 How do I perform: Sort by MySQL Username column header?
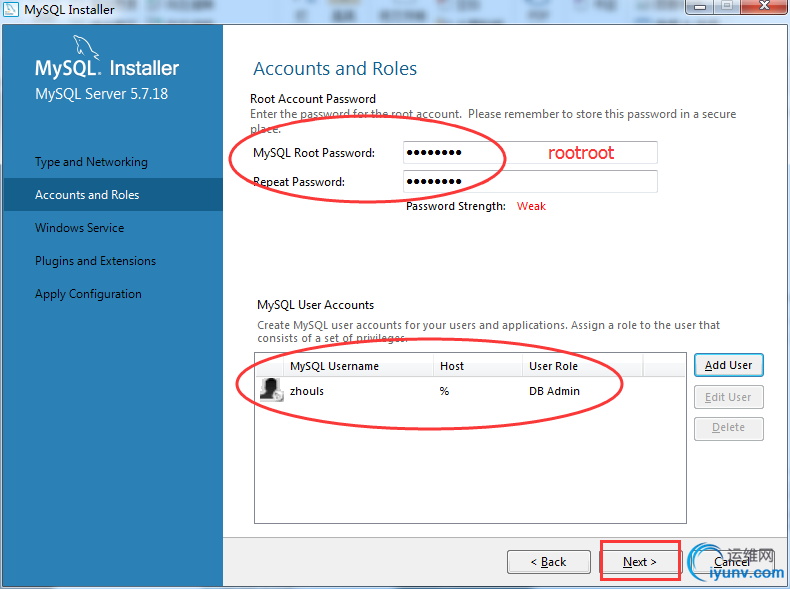359,366
